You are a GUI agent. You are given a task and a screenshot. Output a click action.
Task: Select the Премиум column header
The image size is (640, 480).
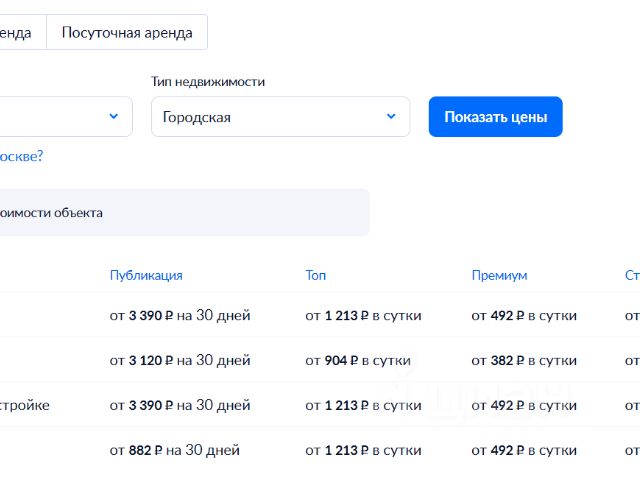pyautogui.click(x=499, y=275)
